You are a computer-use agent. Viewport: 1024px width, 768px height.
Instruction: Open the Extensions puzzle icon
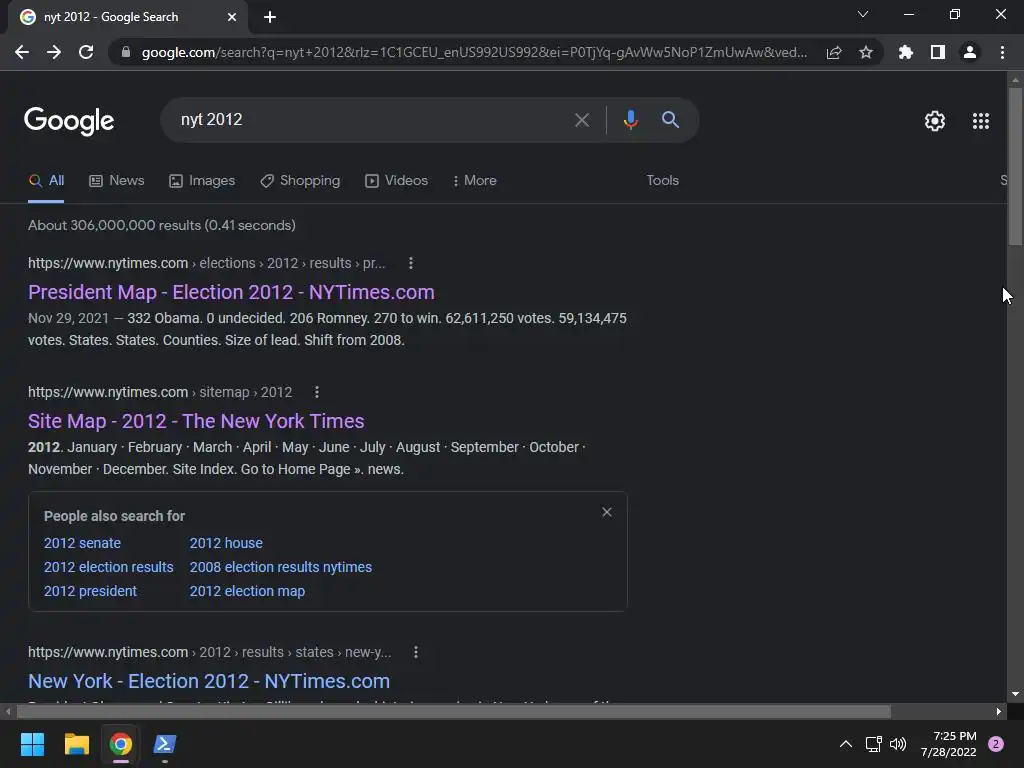coord(905,52)
